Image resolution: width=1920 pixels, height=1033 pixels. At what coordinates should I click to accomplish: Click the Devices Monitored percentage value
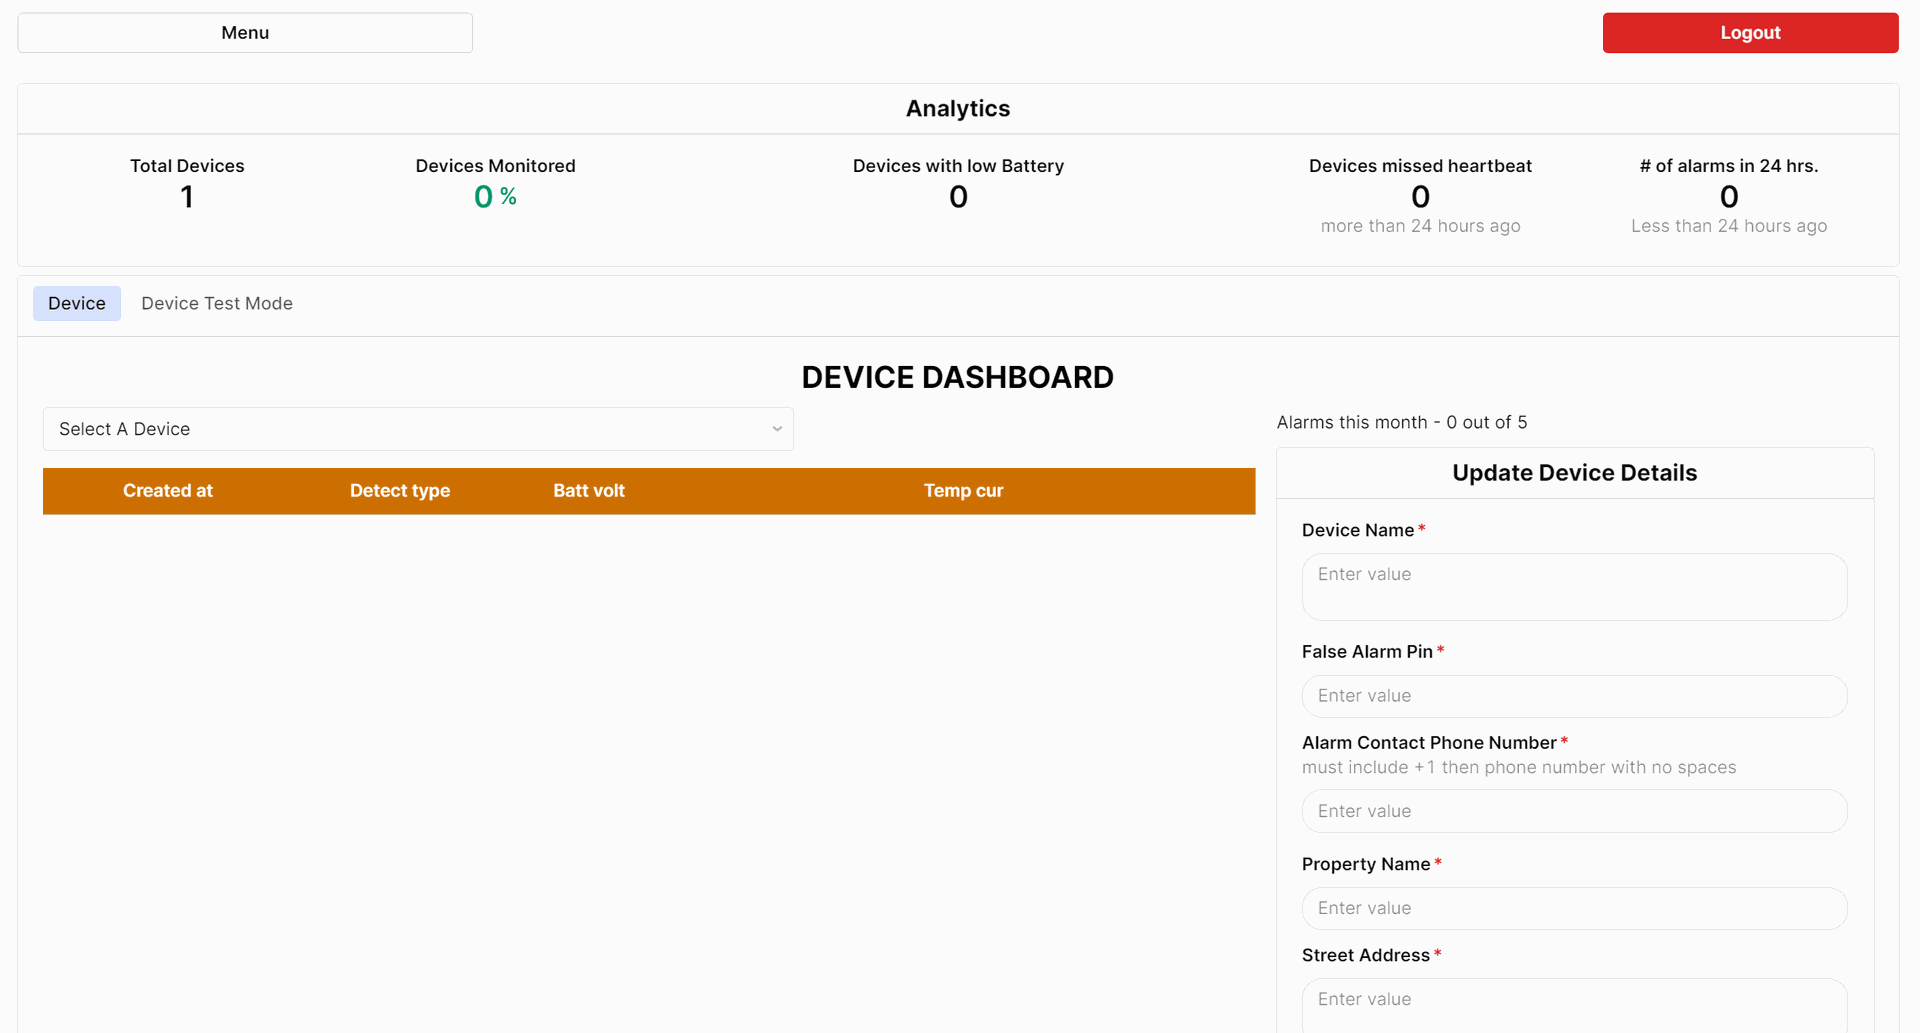[x=495, y=197]
